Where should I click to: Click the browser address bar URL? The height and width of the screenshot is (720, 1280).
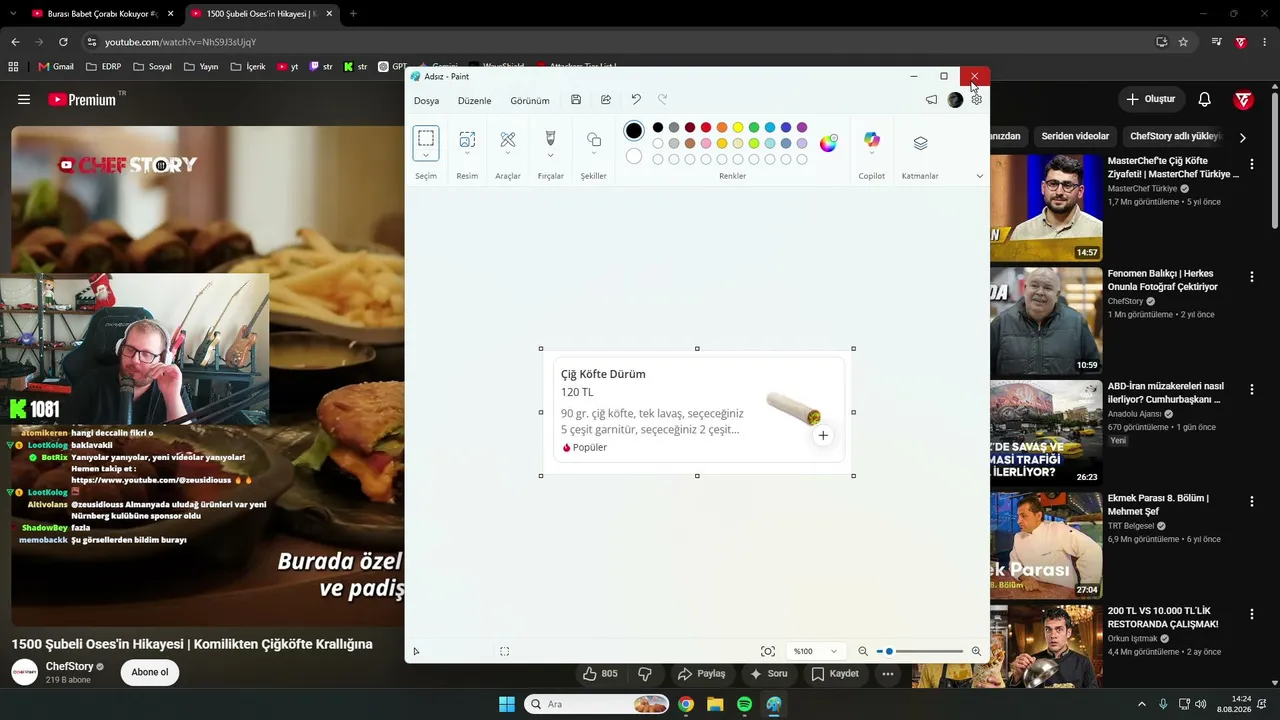(181, 42)
